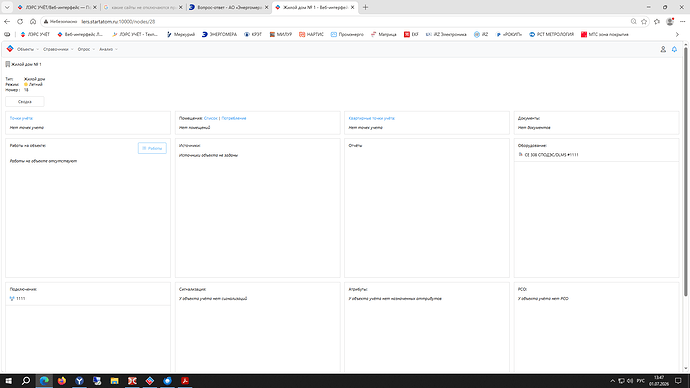This screenshot has height=388, width=690.
Task: Click the page vertical scrollbar
Action: pyautogui.click(x=685, y=172)
